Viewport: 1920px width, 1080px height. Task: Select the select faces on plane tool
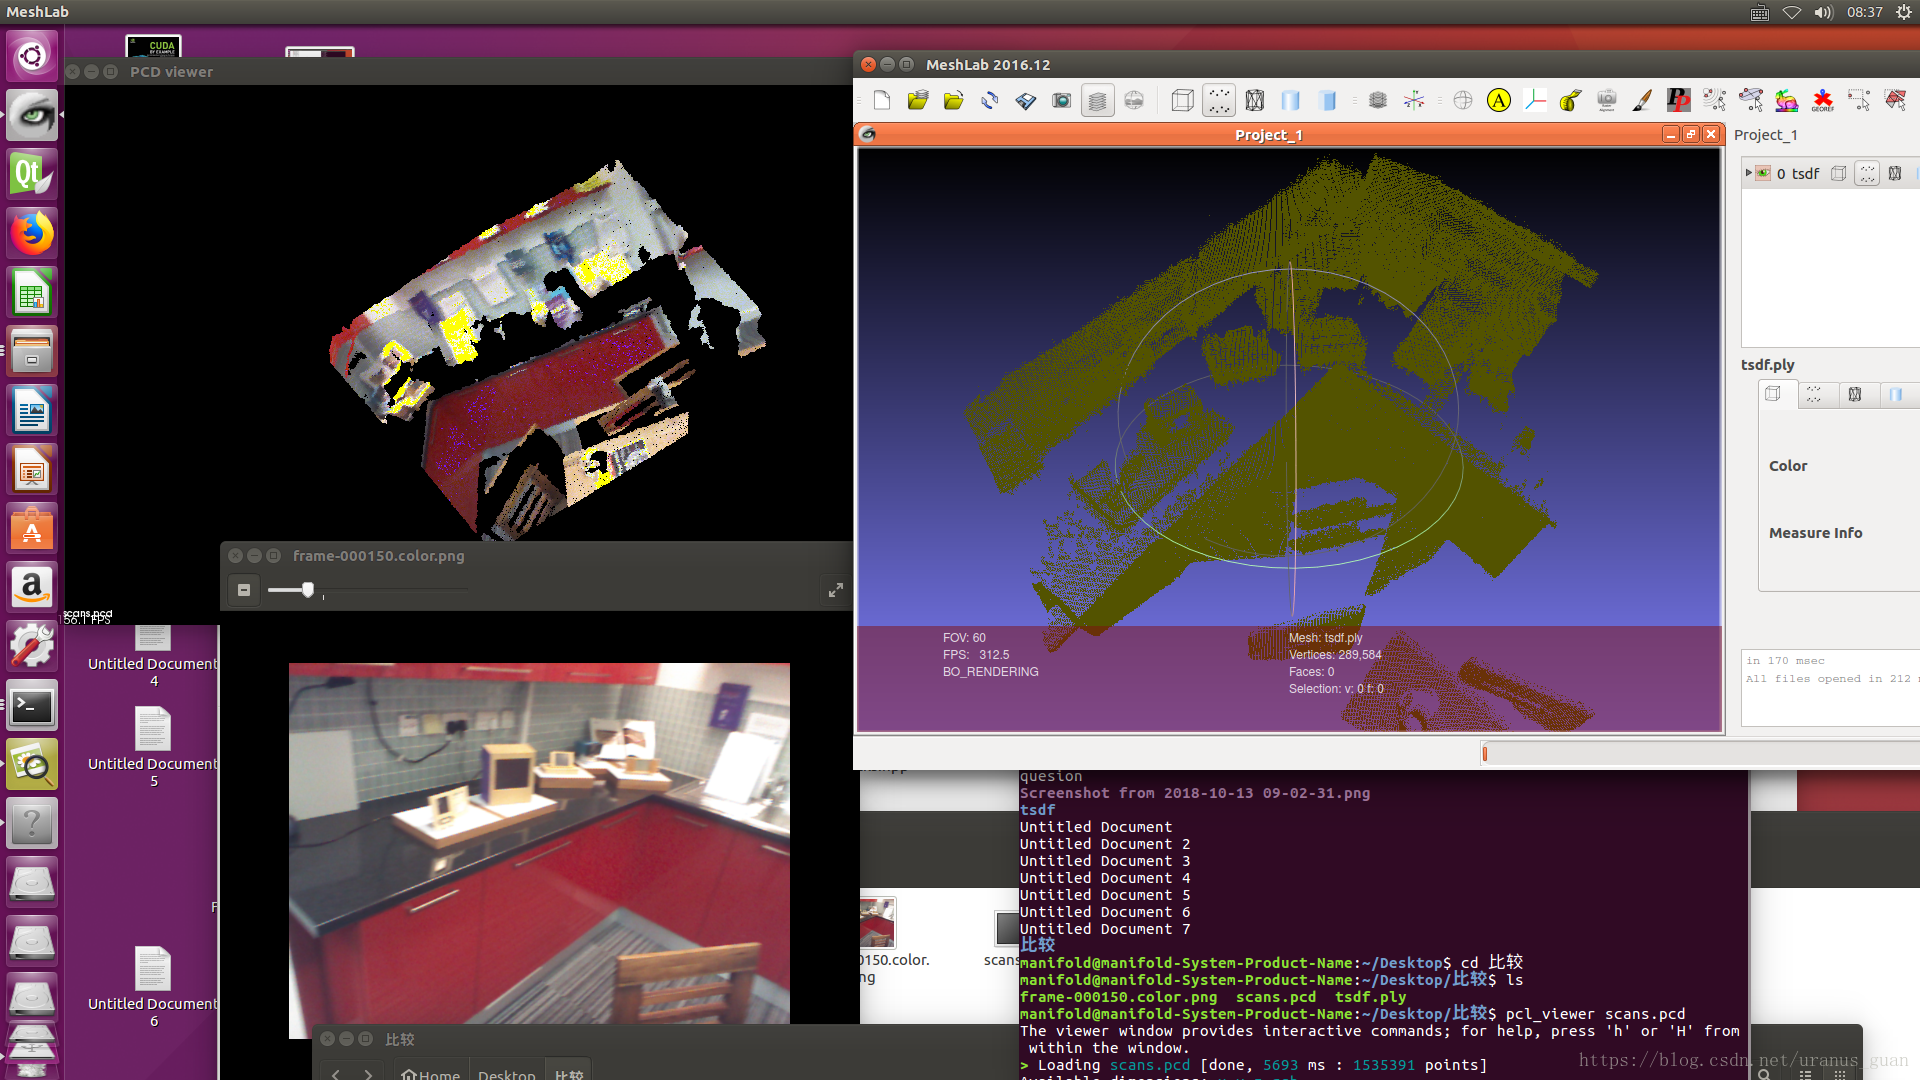click(x=1750, y=100)
